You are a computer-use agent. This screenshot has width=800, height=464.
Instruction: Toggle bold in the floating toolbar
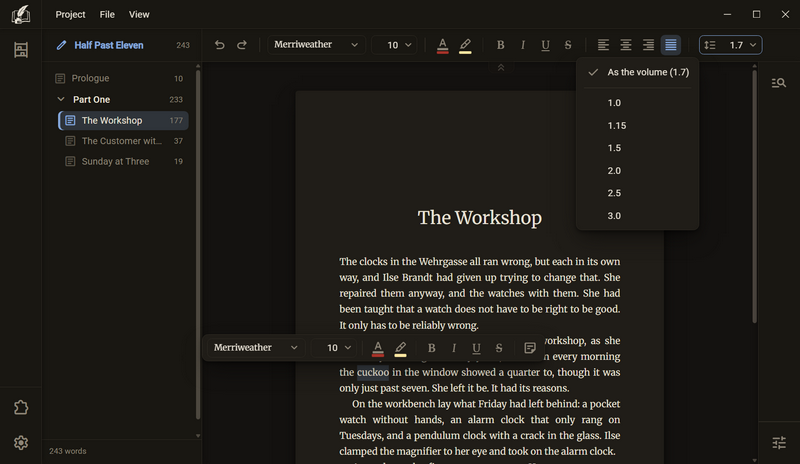431,348
